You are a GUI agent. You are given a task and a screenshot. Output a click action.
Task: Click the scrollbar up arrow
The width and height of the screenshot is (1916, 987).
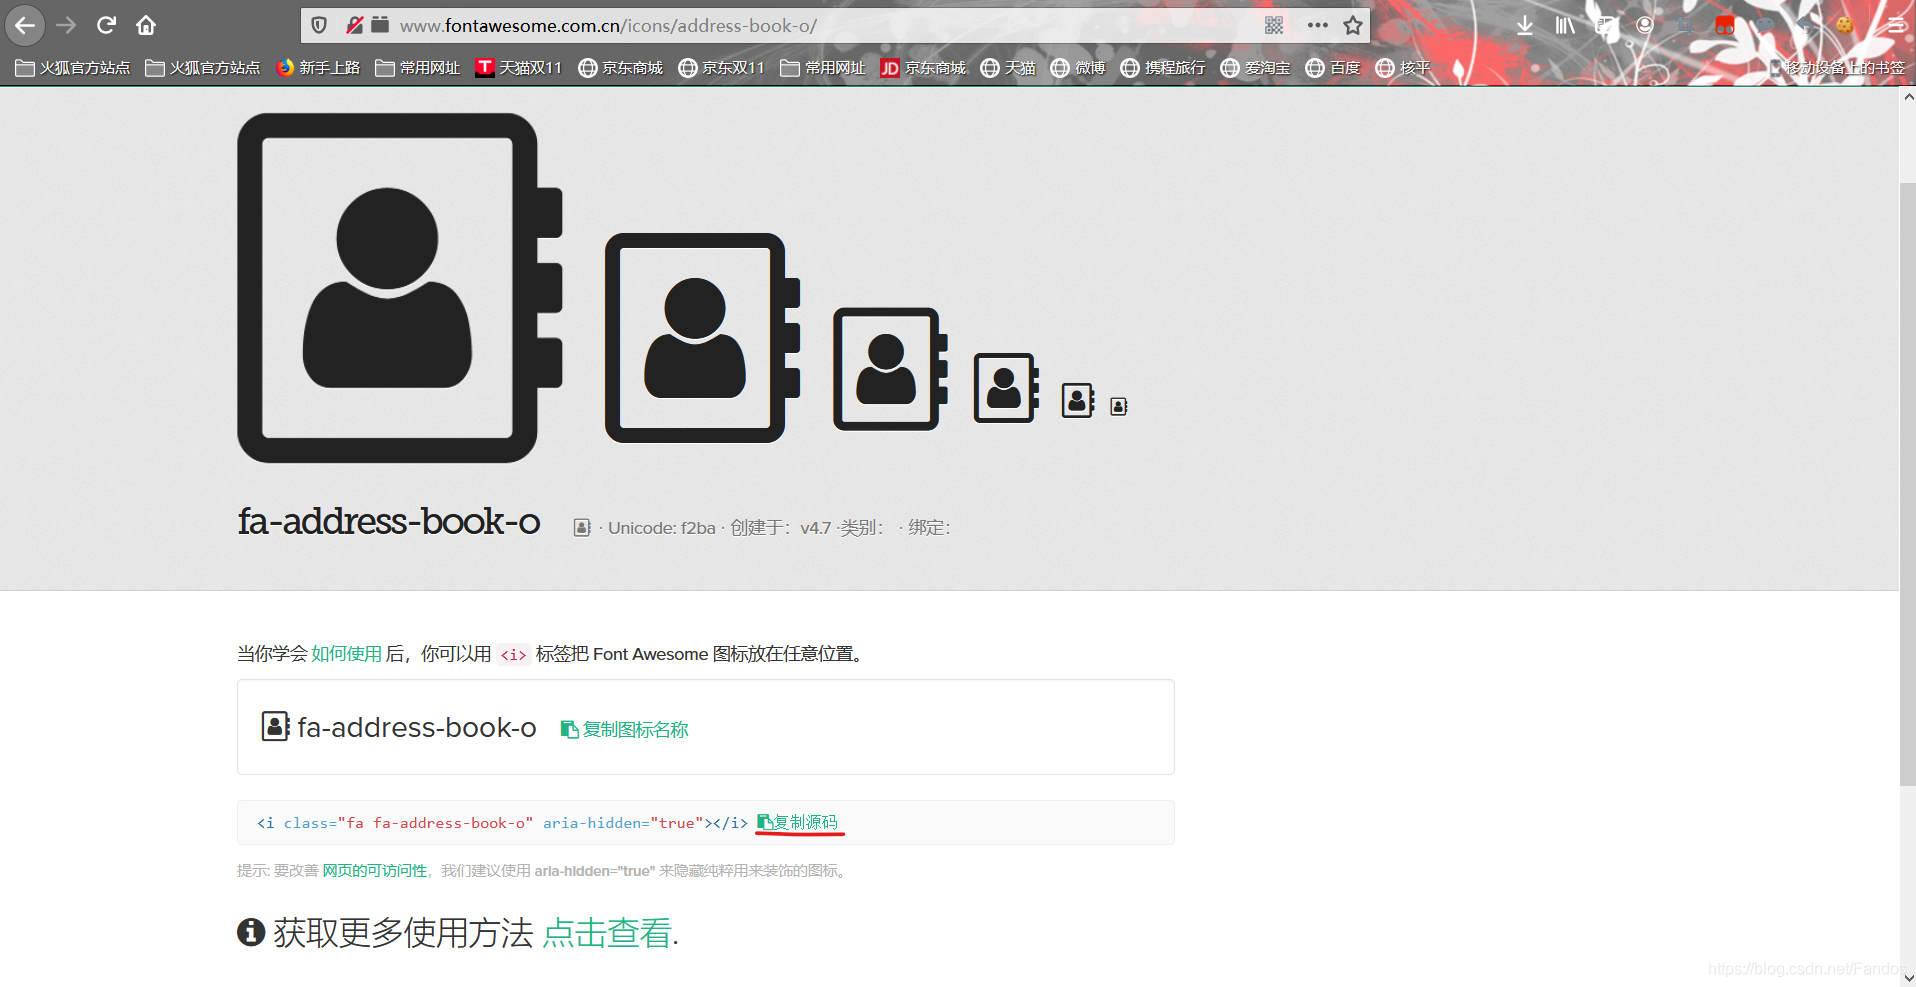point(1908,97)
